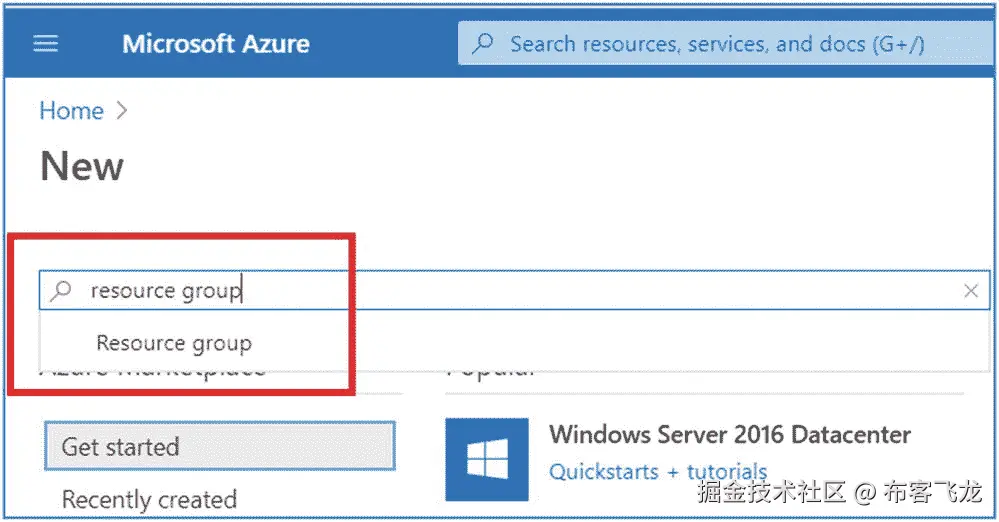999x522 pixels.
Task: Click the partially hidden Popular heading
Action: pyautogui.click(x=490, y=373)
